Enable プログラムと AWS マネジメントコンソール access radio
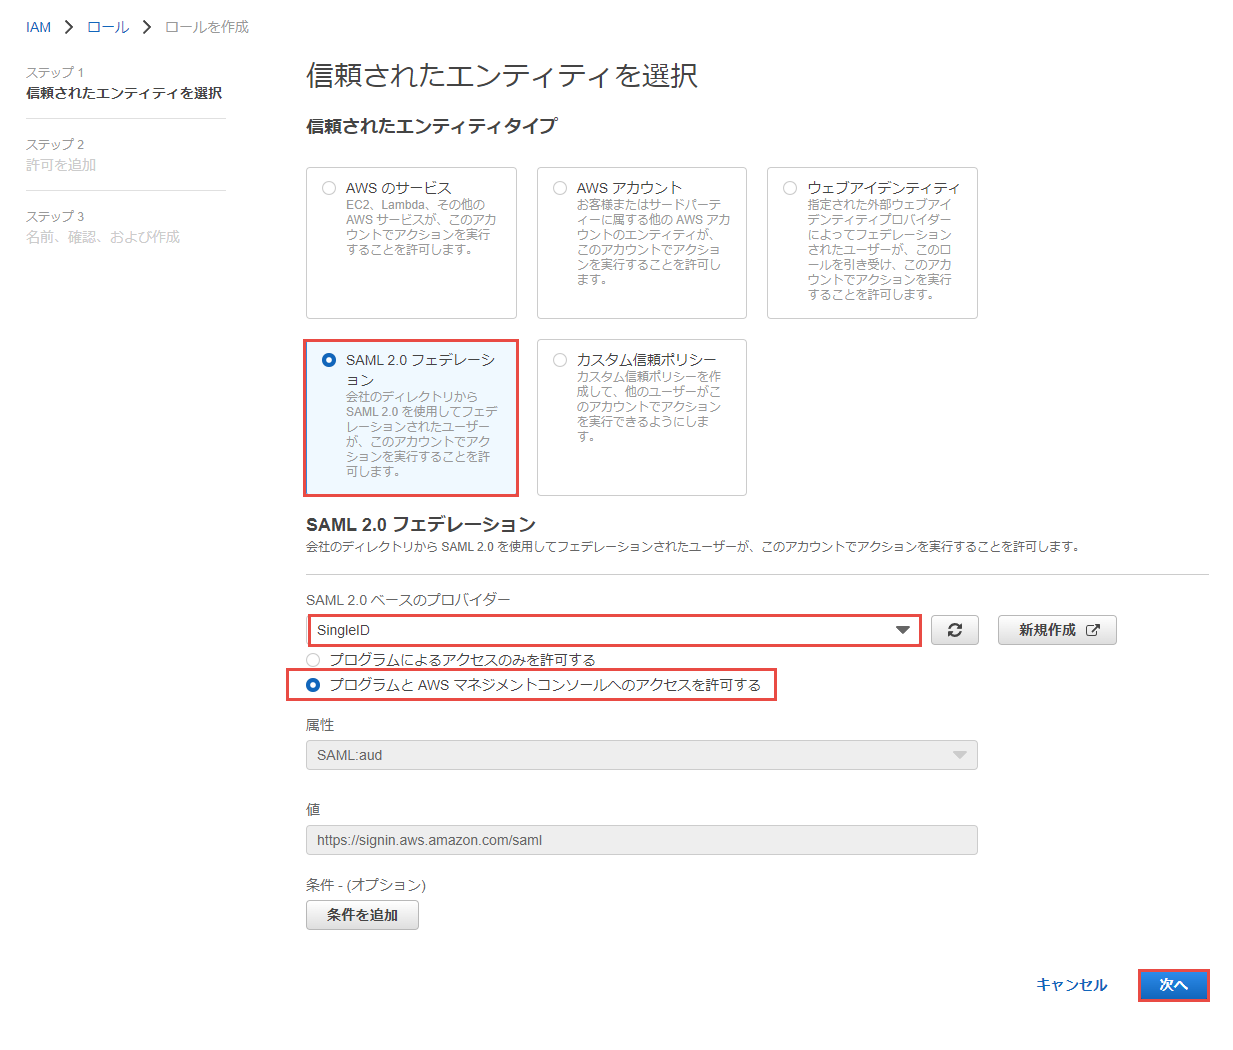This screenshot has width=1233, height=1050. tap(313, 685)
